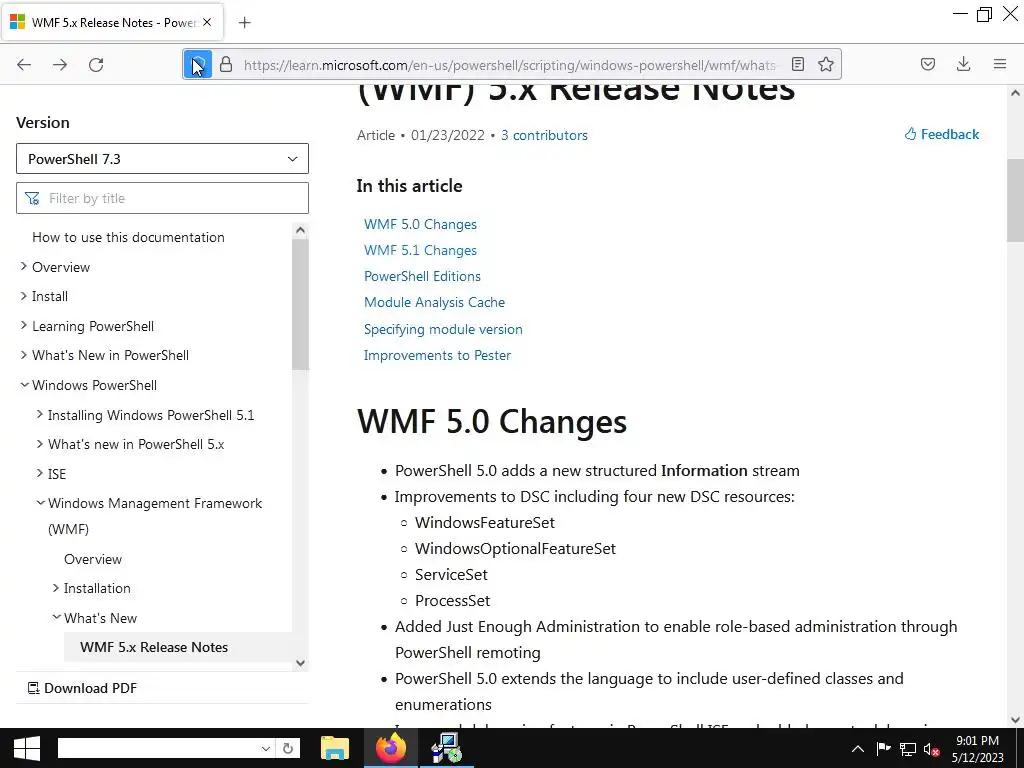1024x768 pixels.
Task: Go back to the previous page
Action: [24, 64]
